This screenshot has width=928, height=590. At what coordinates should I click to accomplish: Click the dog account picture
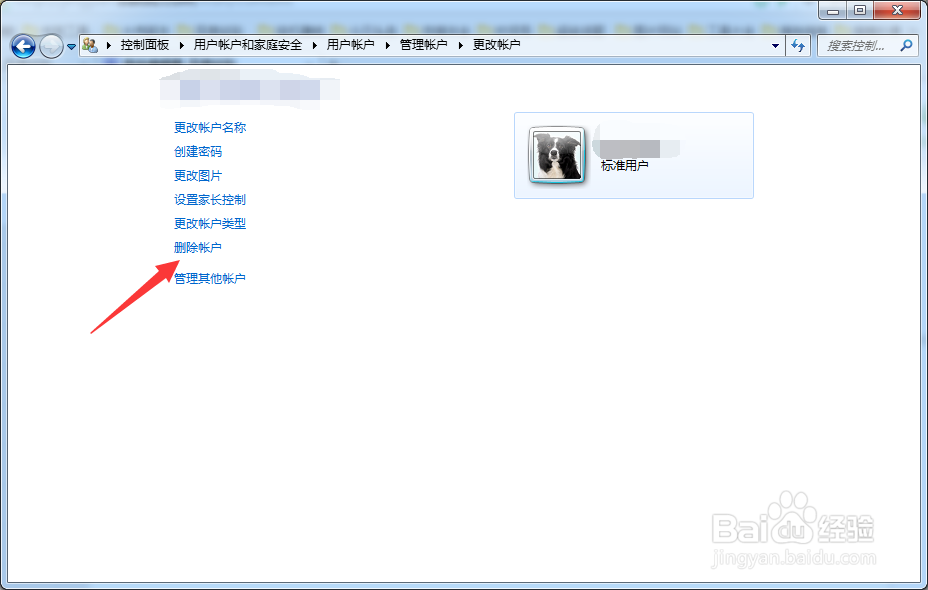pos(557,156)
